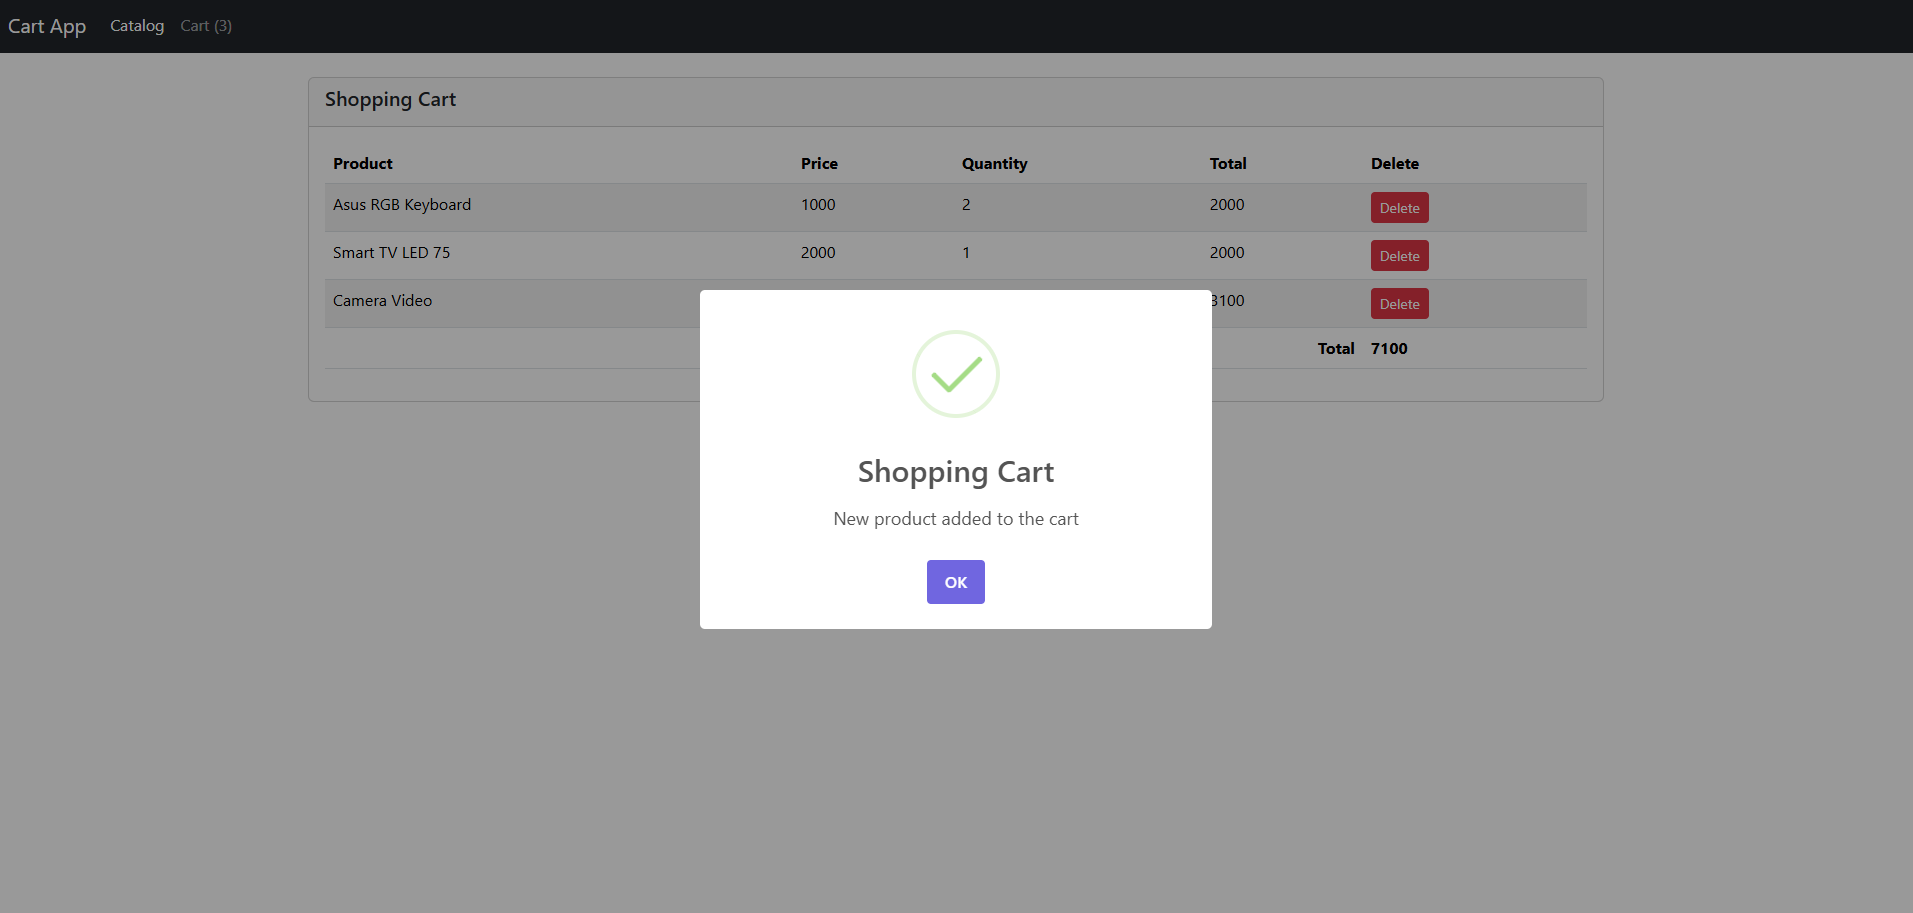Click the 'New product added to the cart' message

click(x=955, y=519)
